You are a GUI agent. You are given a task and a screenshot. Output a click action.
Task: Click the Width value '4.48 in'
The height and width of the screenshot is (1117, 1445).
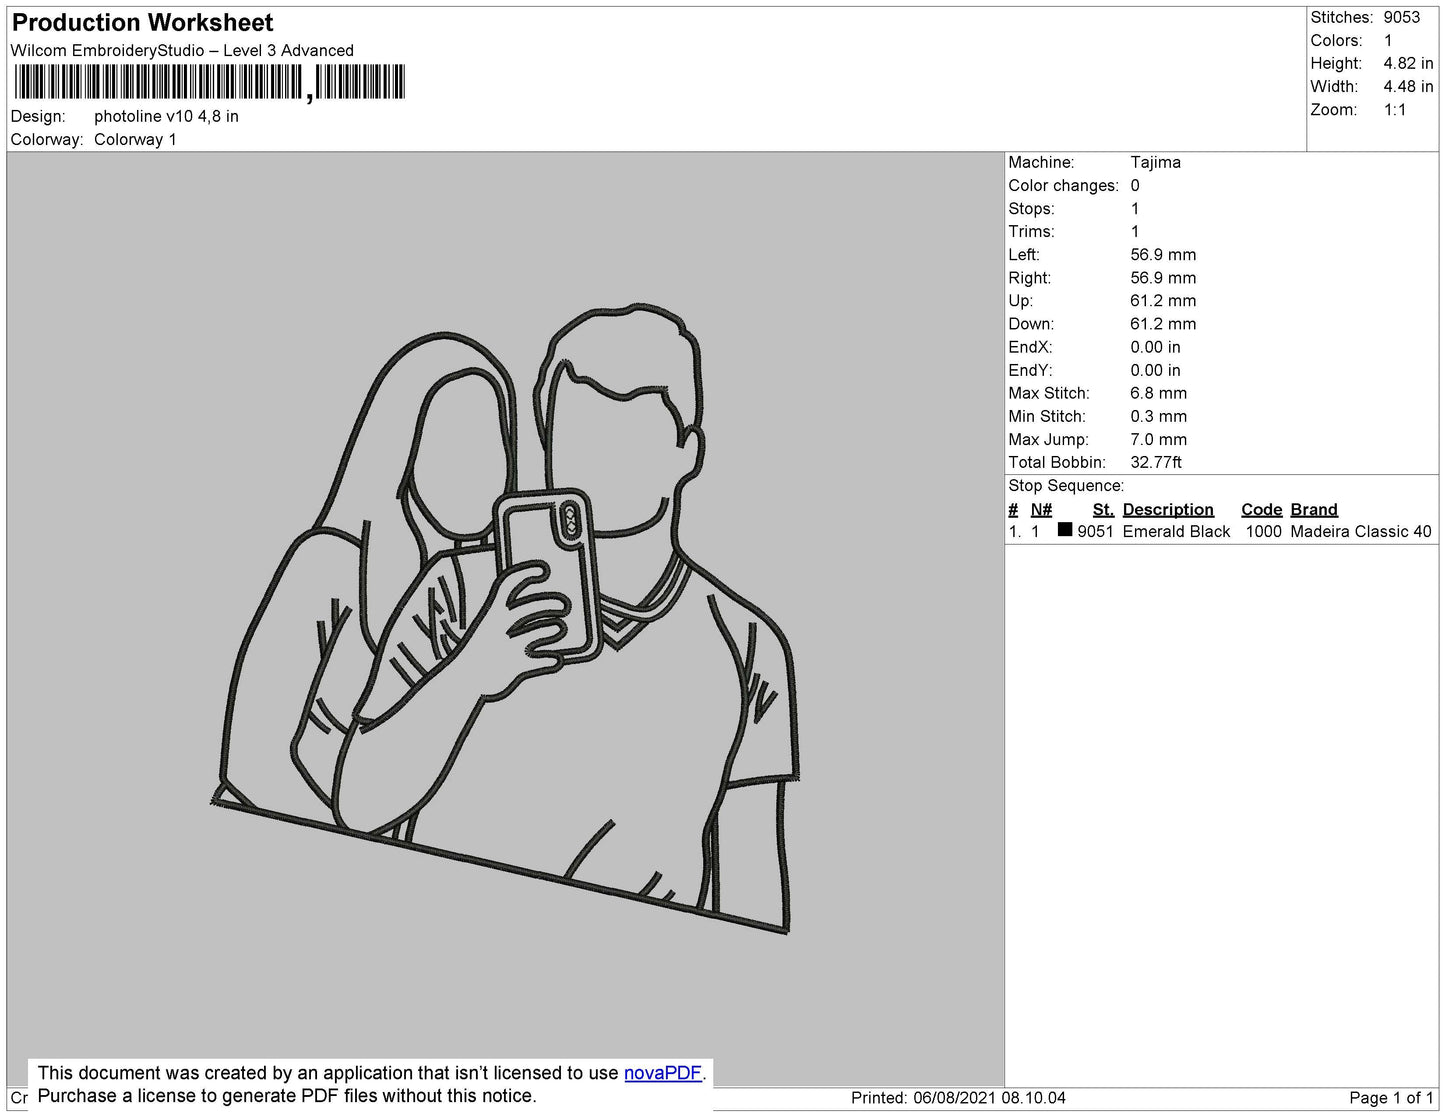[x=1408, y=87]
